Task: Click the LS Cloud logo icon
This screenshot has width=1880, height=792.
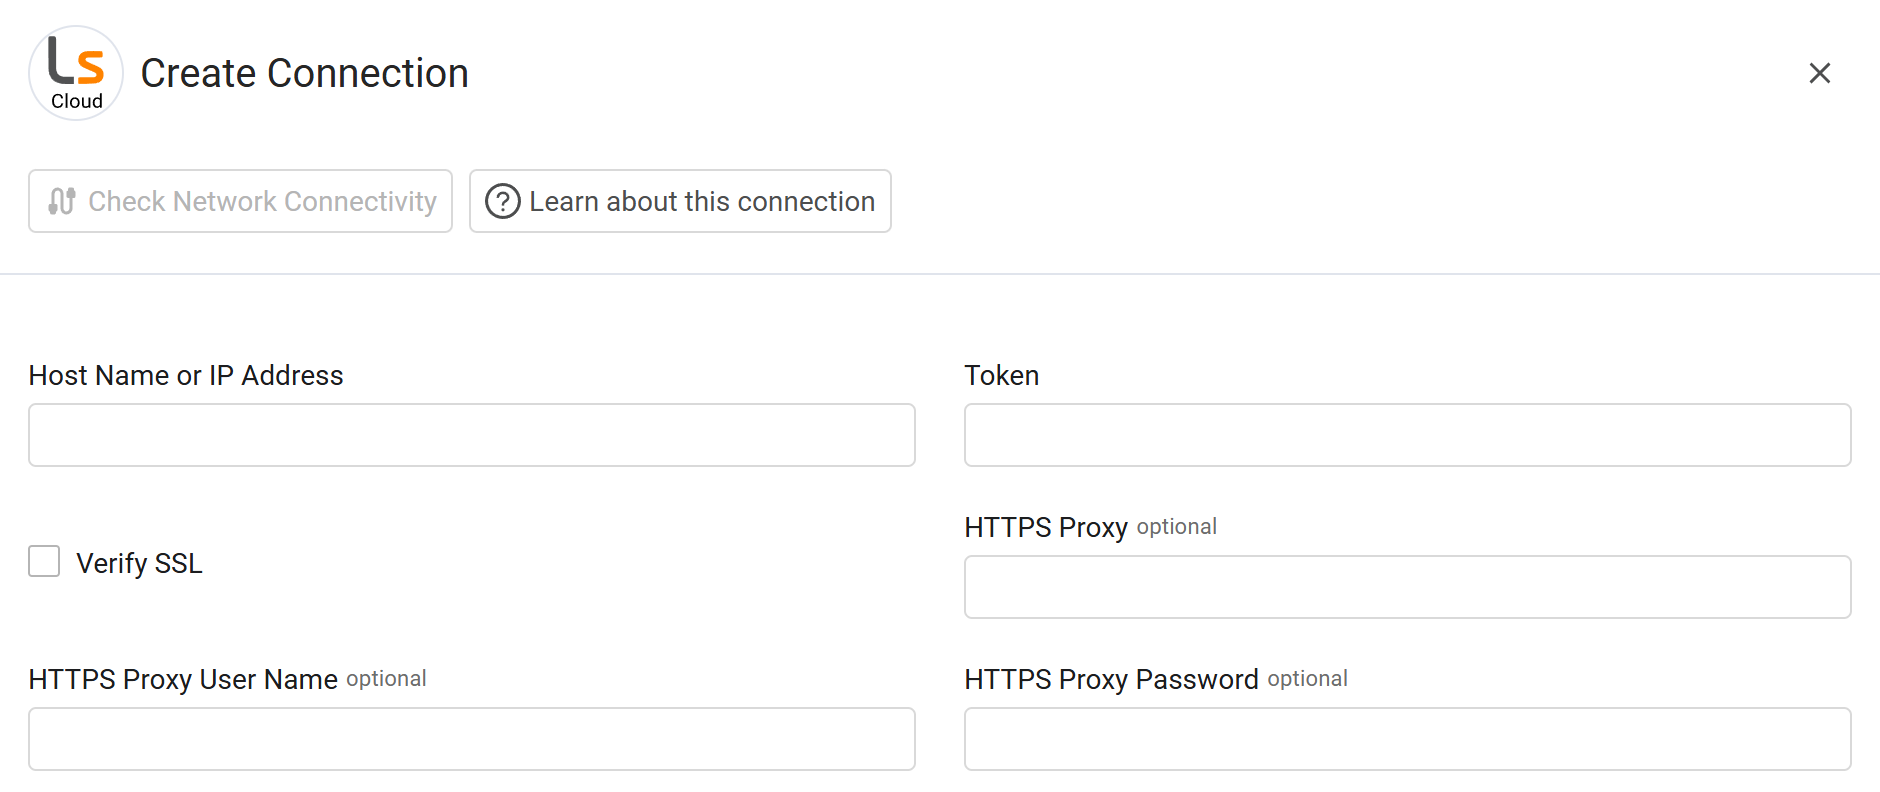Action: click(x=75, y=72)
